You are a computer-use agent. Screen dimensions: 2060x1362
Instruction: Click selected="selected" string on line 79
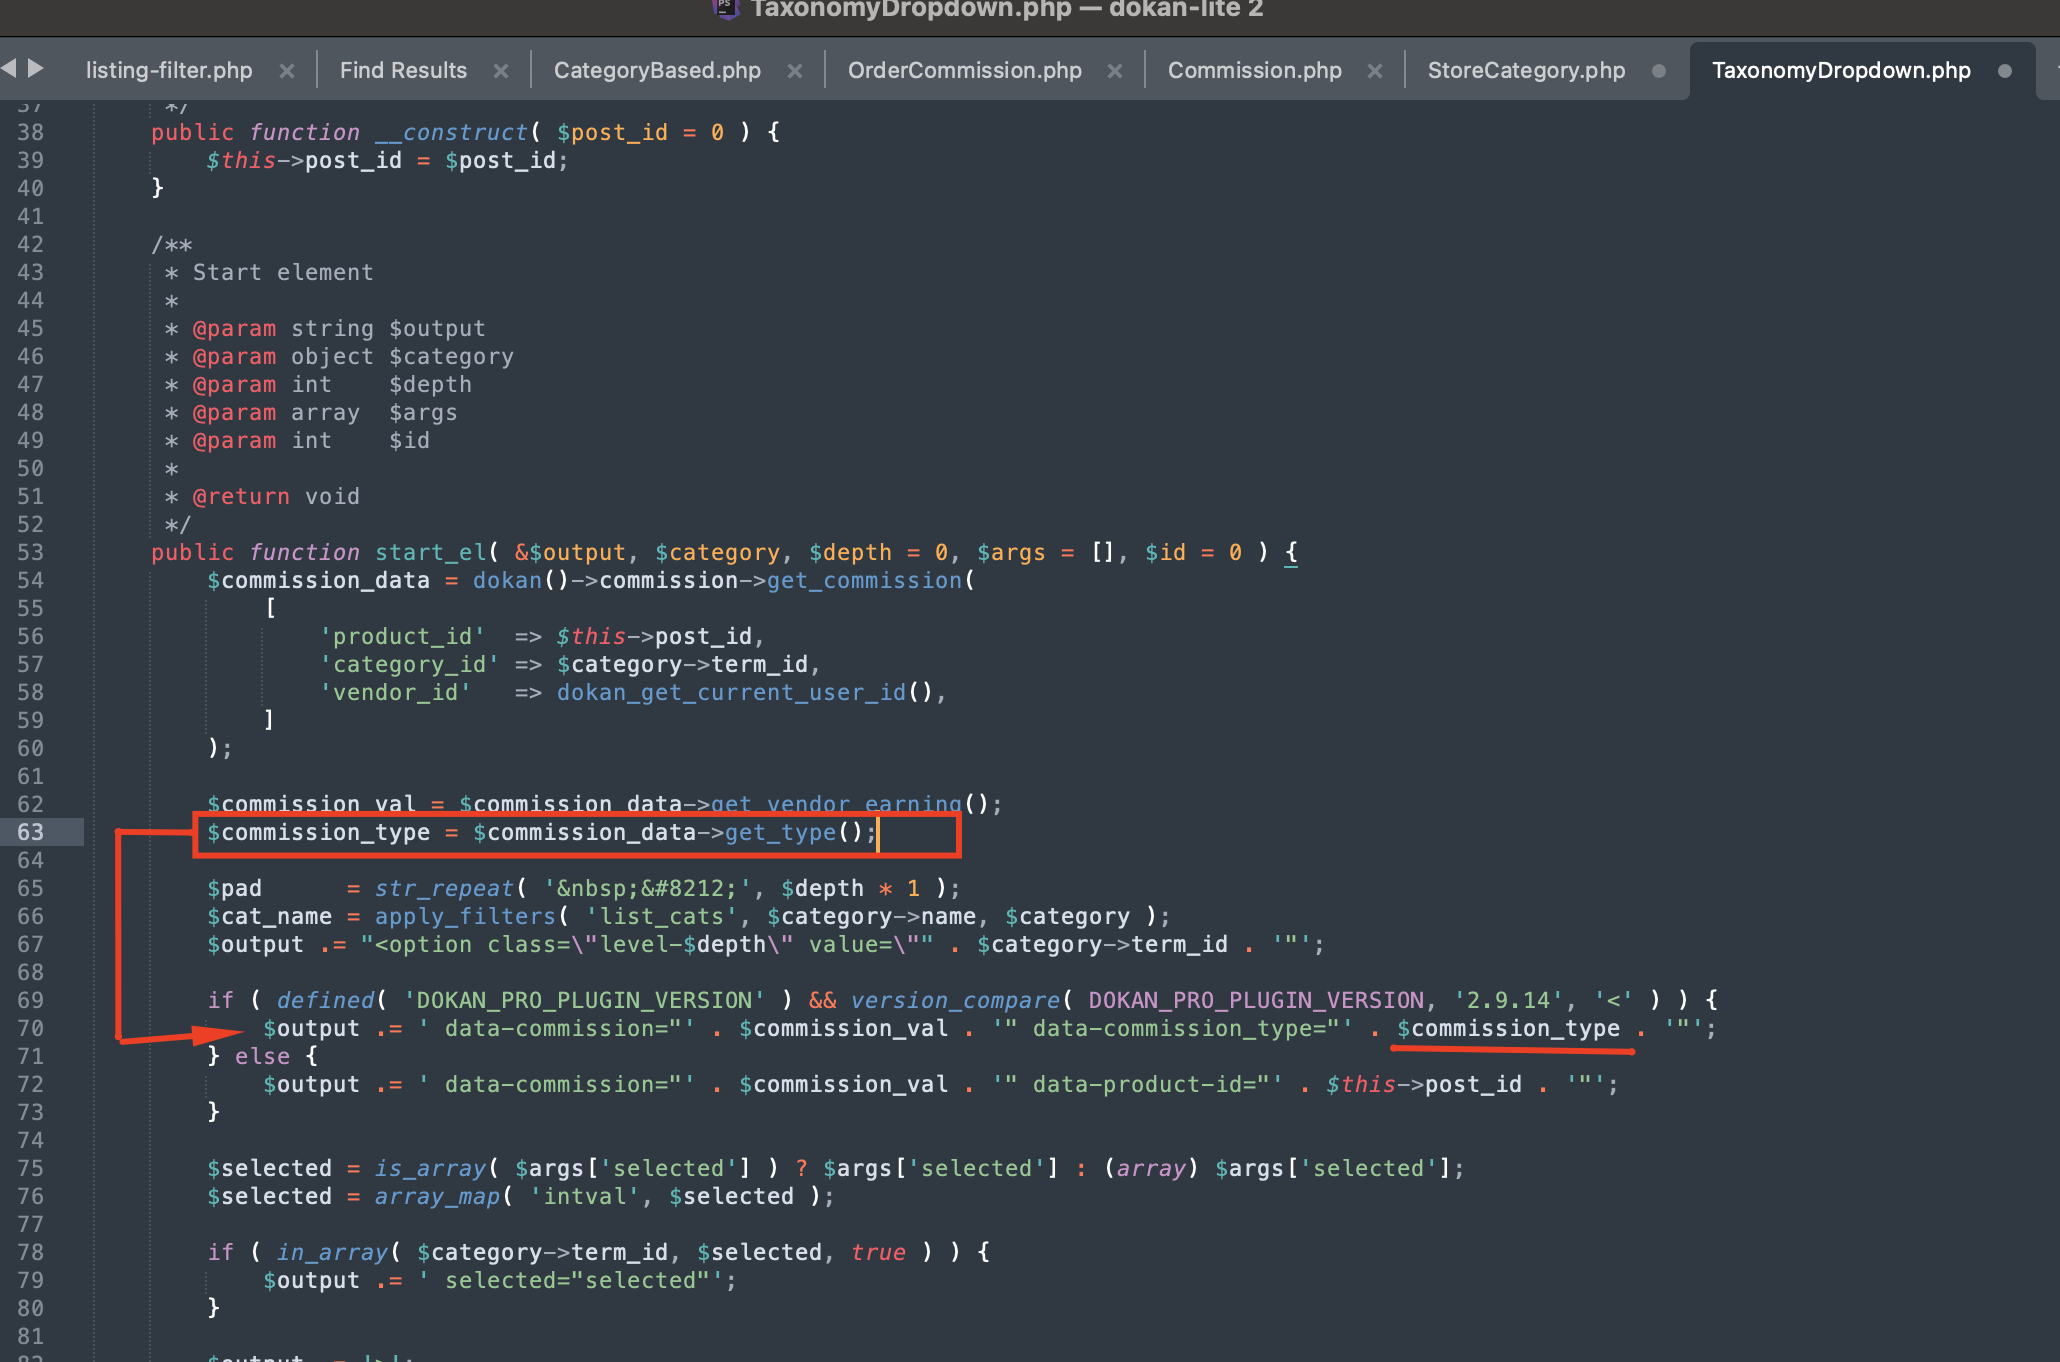point(577,1280)
